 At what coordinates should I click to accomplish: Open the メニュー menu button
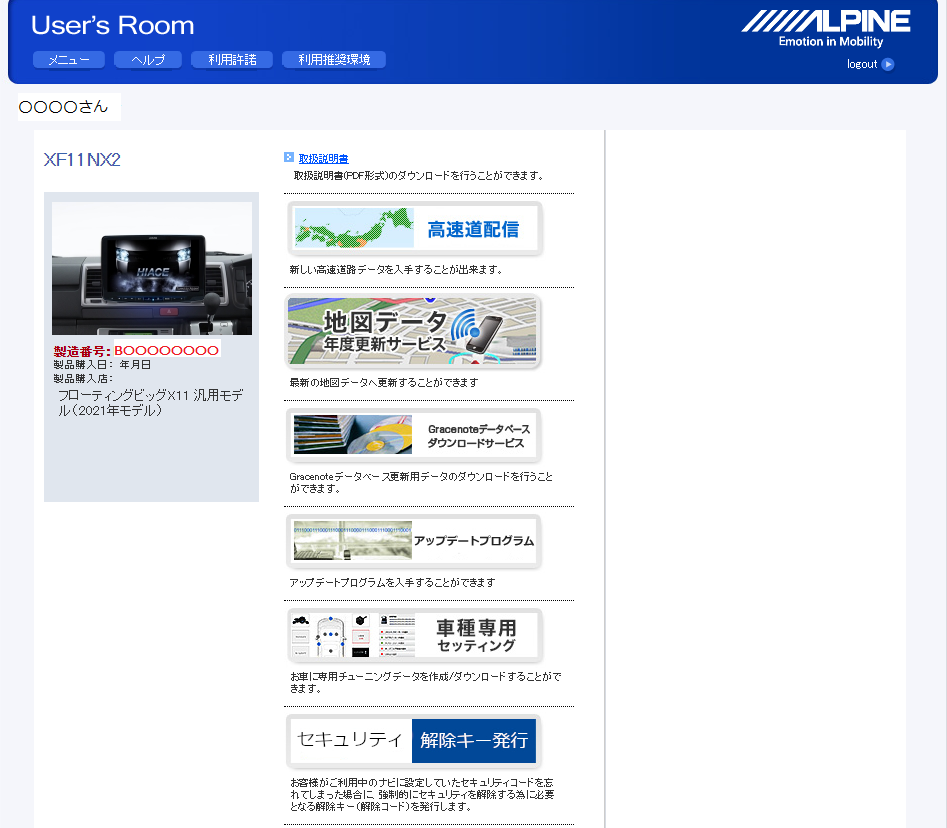[x=68, y=60]
